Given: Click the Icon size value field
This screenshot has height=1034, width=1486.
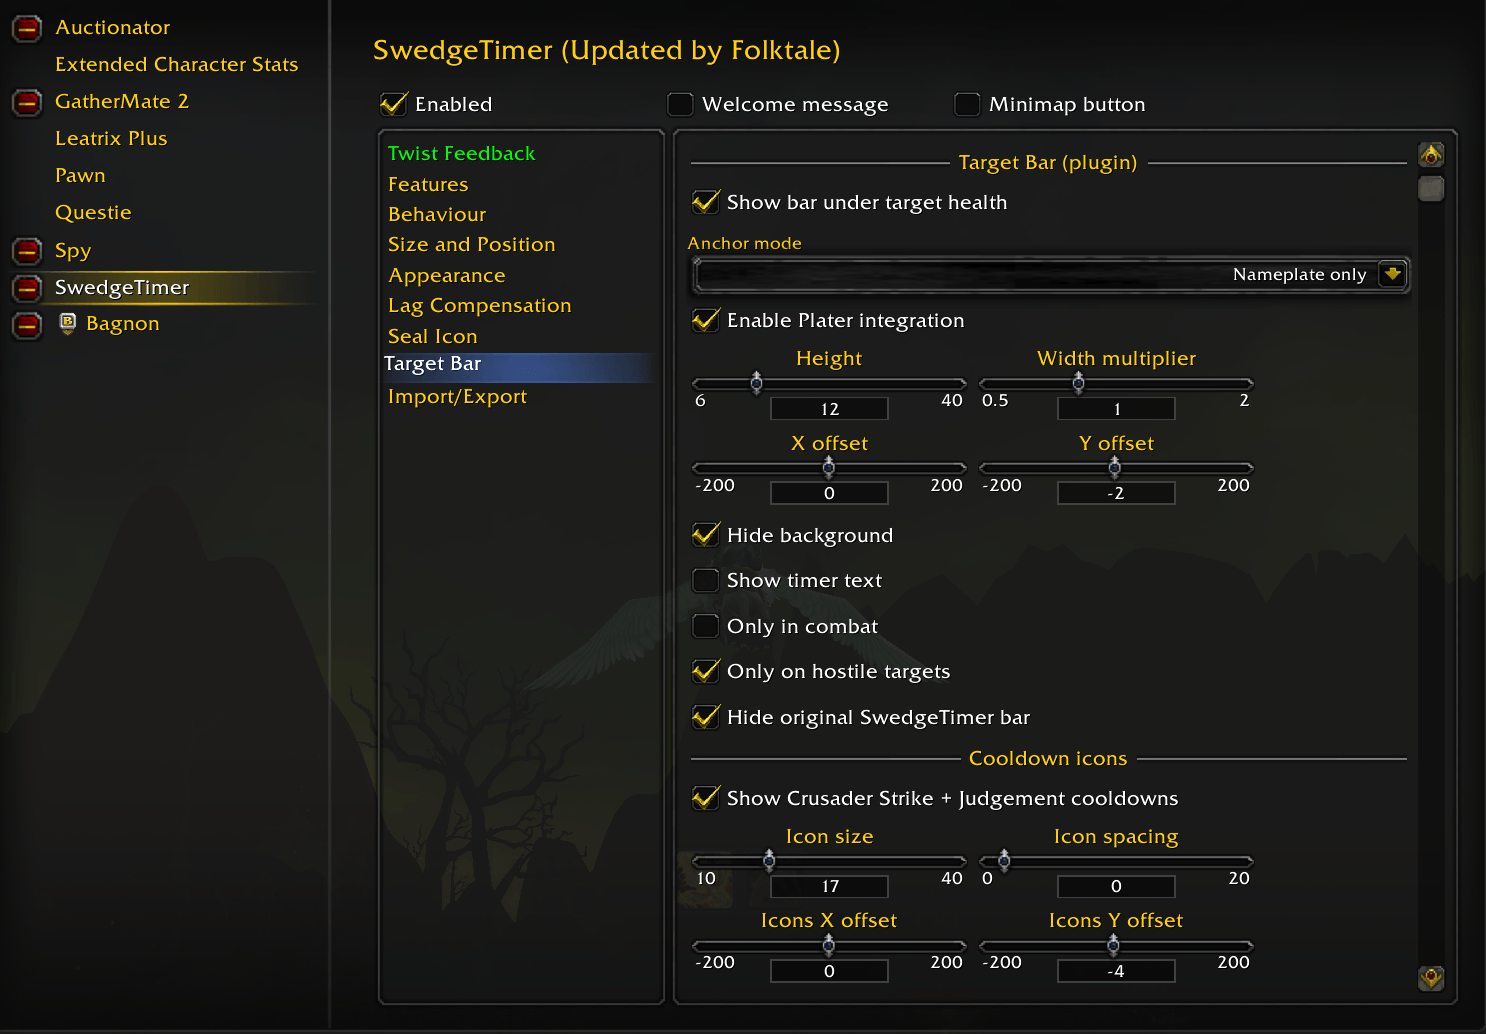Looking at the screenshot, I should [x=829, y=886].
